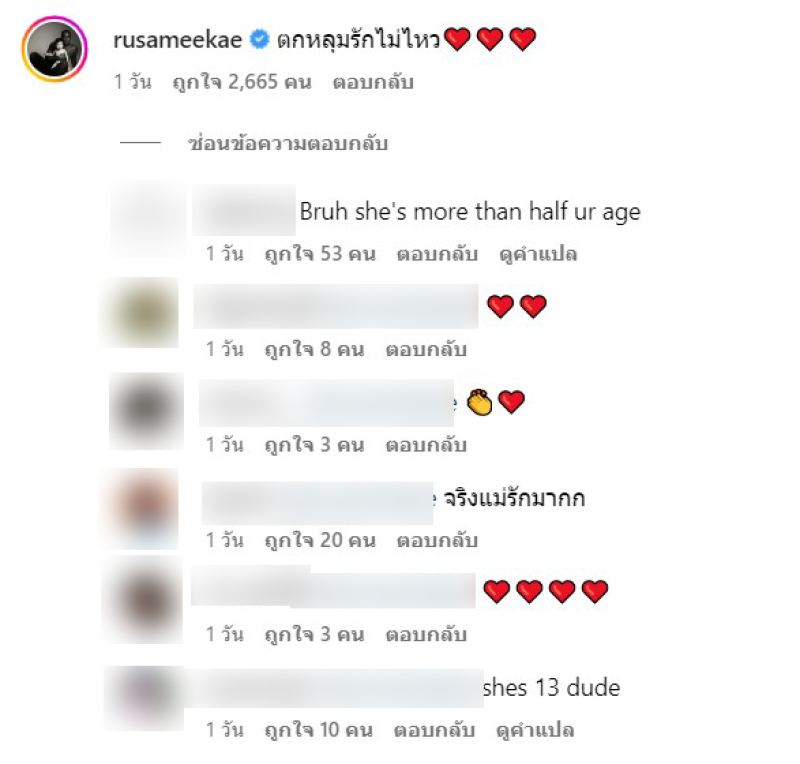Reply to rusameekae's main comment
Screen dimensions: 800x764
(372, 82)
